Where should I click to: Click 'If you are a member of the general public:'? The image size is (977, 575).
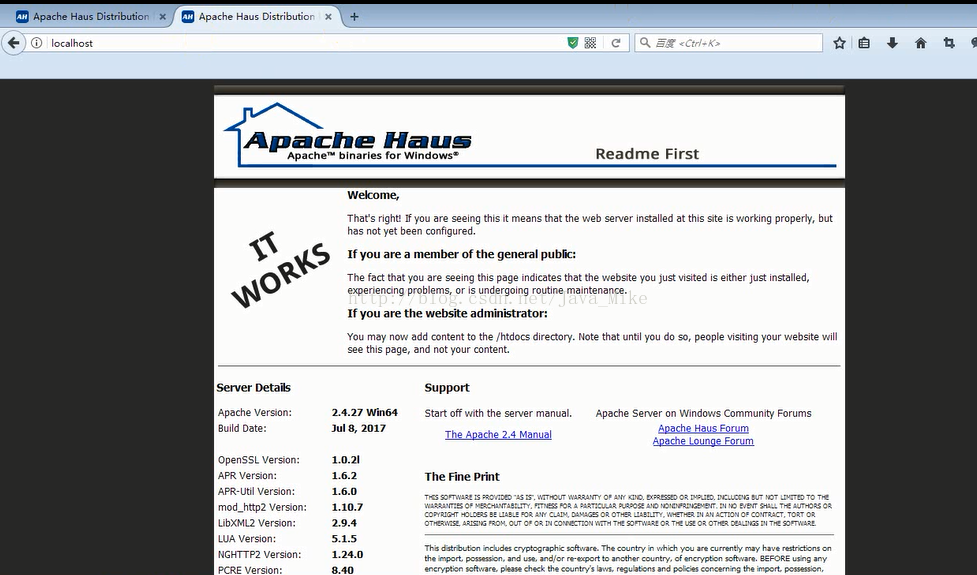462,254
